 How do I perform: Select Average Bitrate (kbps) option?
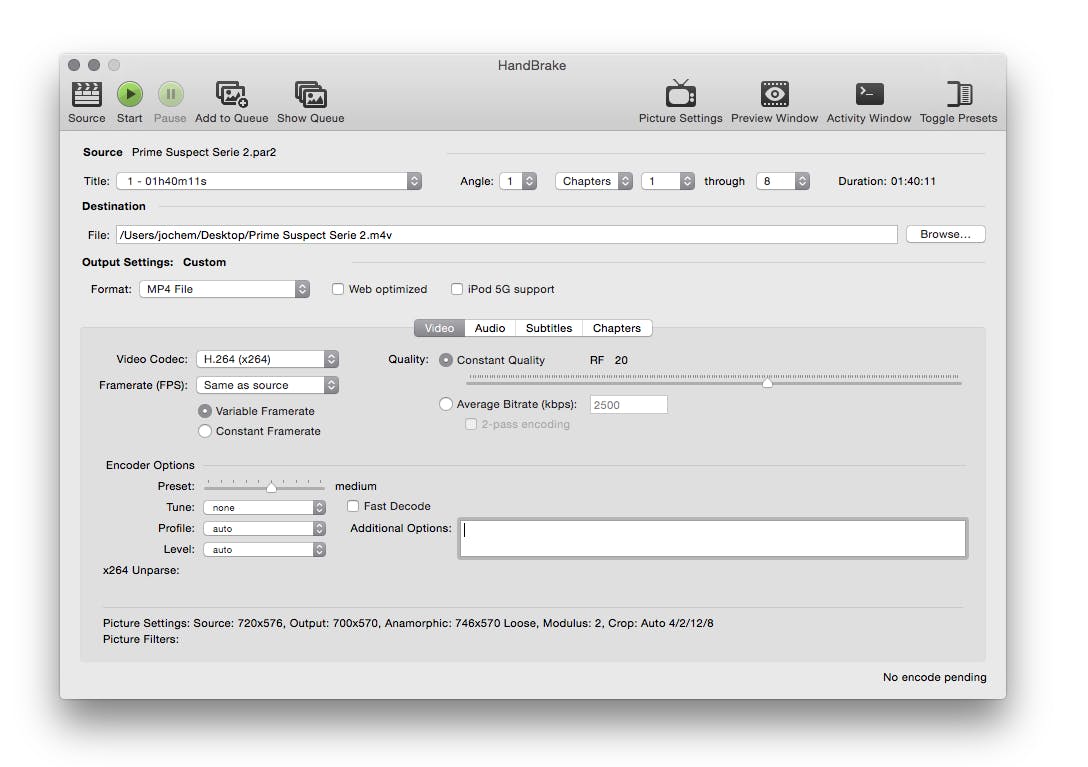click(446, 404)
